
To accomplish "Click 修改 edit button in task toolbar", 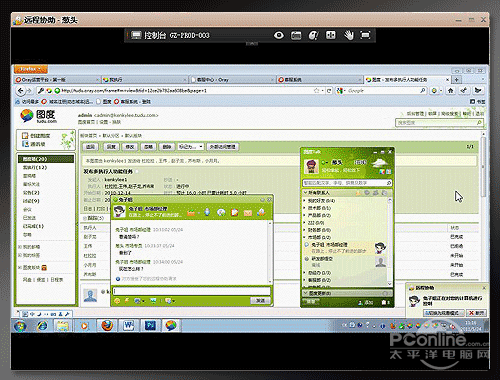I will click(130, 147).
